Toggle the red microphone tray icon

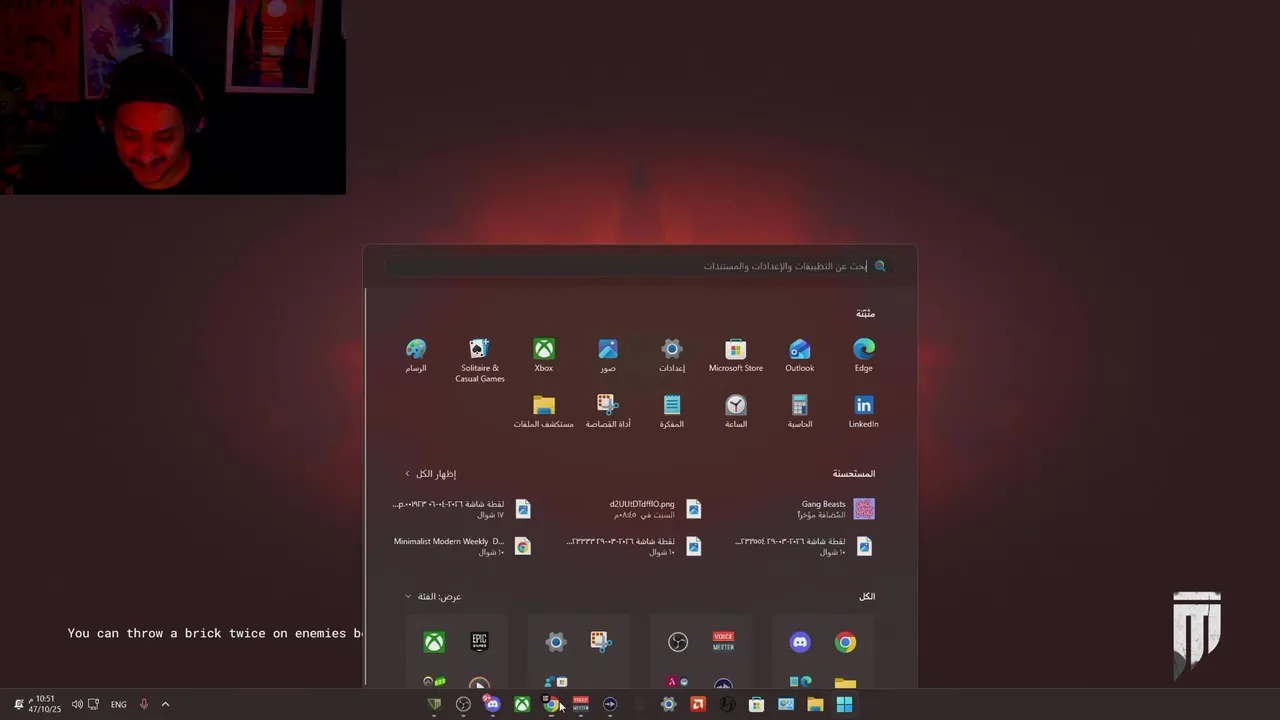(144, 704)
